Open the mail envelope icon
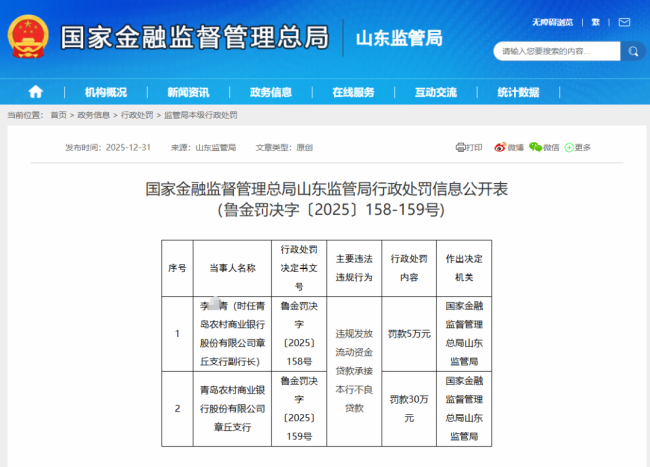This screenshot has height=467, width=650. [x=624, y=22]
